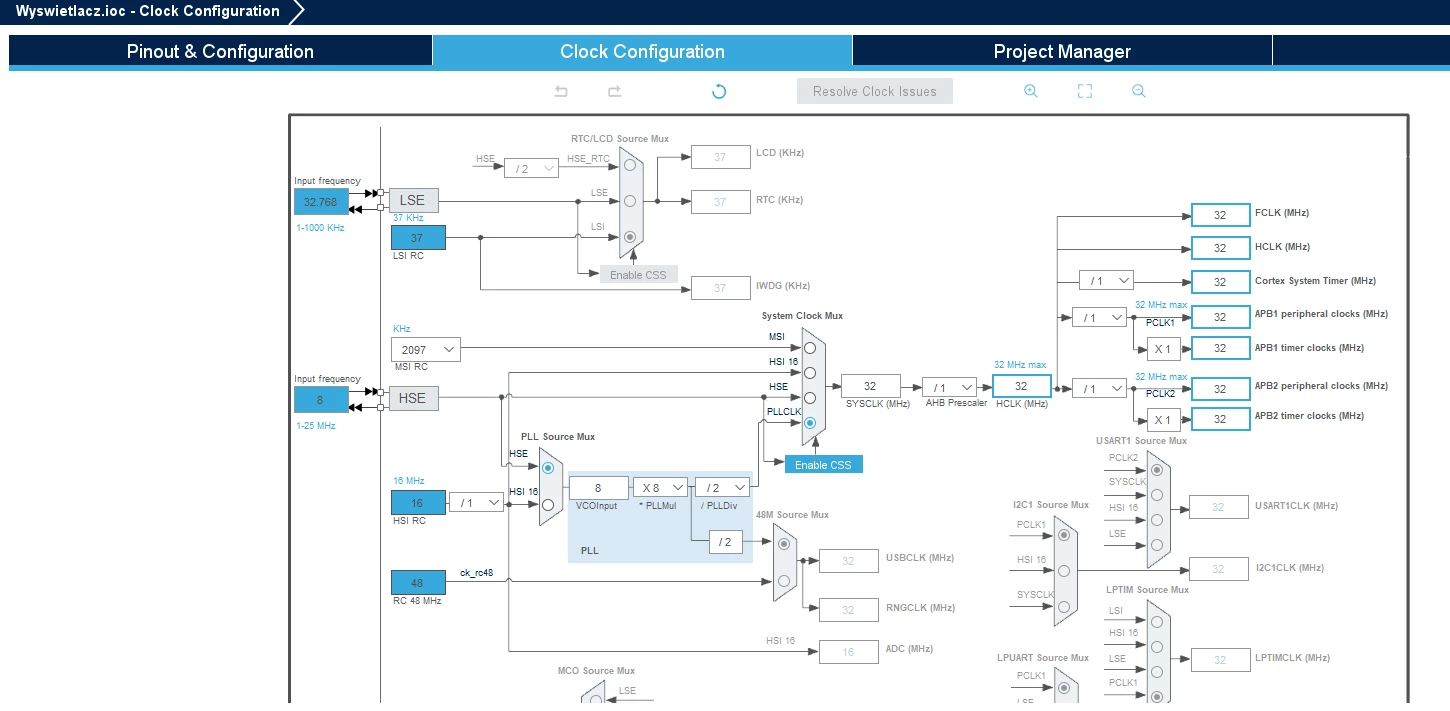Screen dimensions: 1450x711
Task: Click the LPTIMCLK (MHz) value box
Action: tap(1220, 660)
